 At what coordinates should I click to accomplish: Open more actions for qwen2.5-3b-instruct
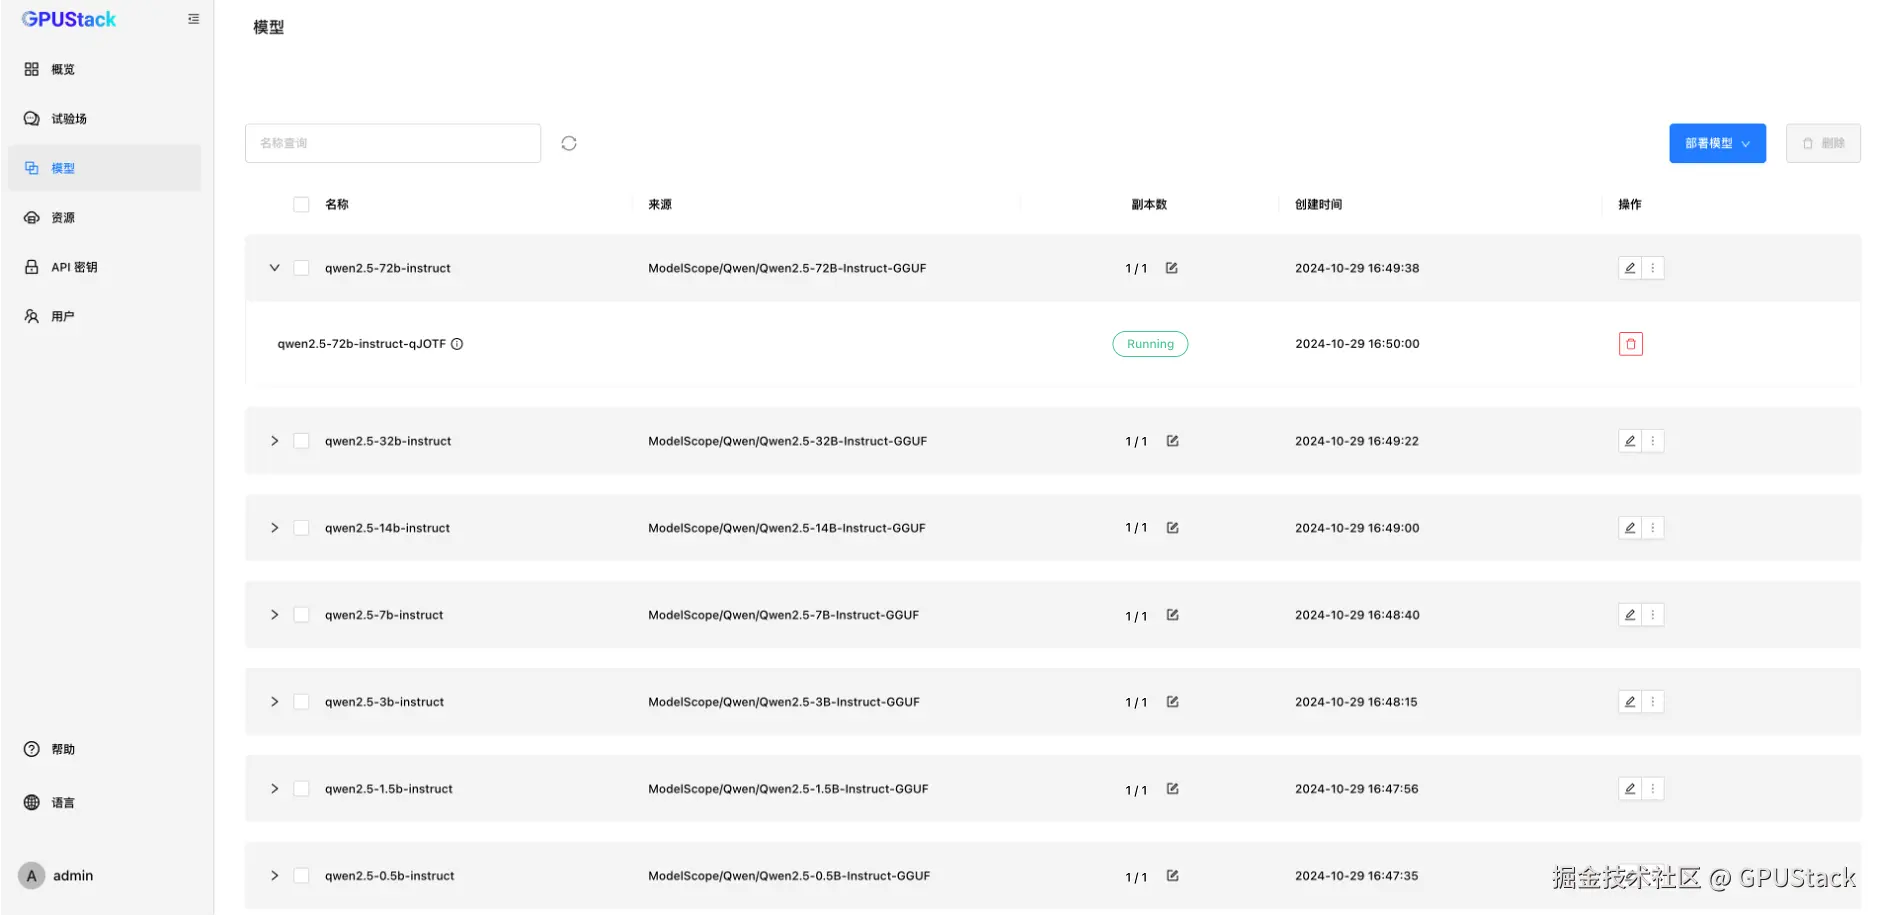coord(1653,702)
